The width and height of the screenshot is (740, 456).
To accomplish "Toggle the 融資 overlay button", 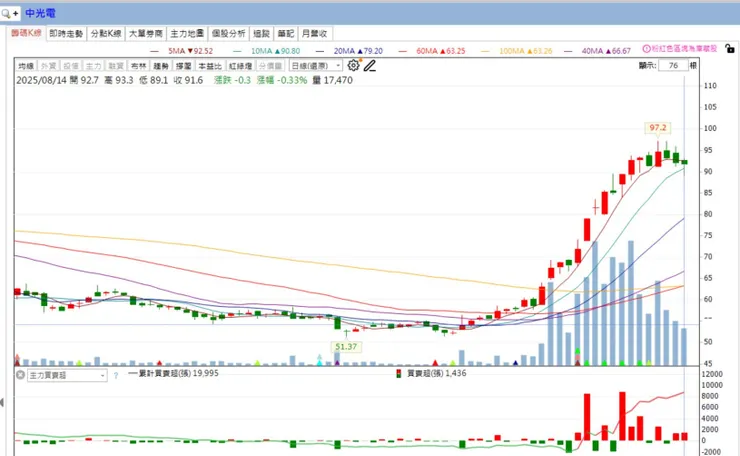I will click(x=116, y=66).
